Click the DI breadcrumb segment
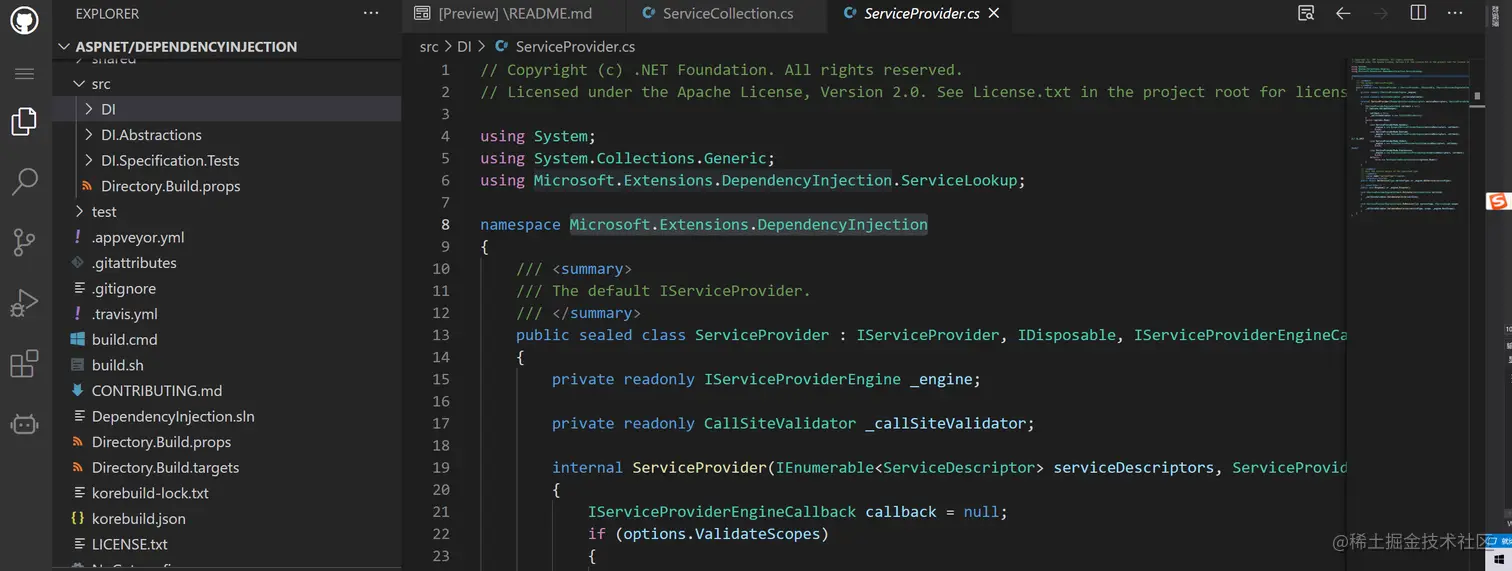 464,47
